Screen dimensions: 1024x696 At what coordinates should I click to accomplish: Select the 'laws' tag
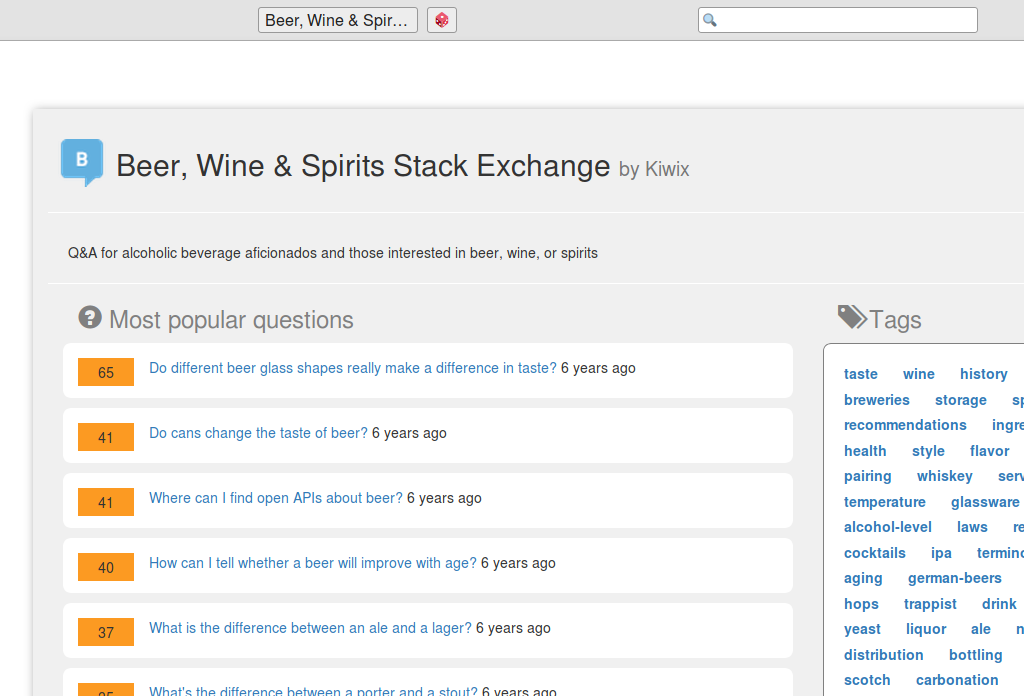tap(972, 527)
